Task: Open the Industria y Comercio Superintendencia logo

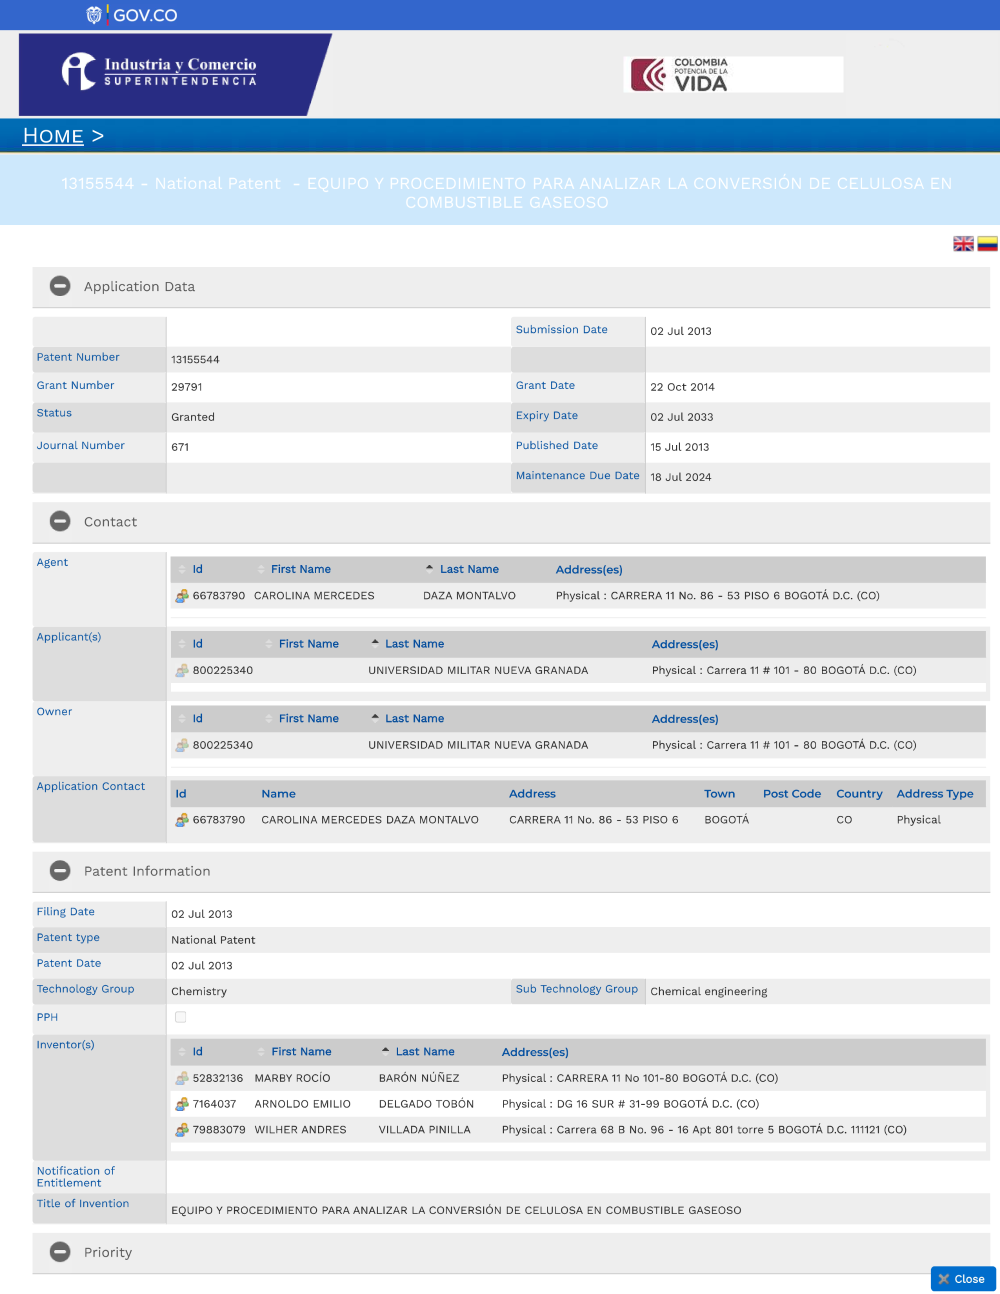Action: coord(160,72)
